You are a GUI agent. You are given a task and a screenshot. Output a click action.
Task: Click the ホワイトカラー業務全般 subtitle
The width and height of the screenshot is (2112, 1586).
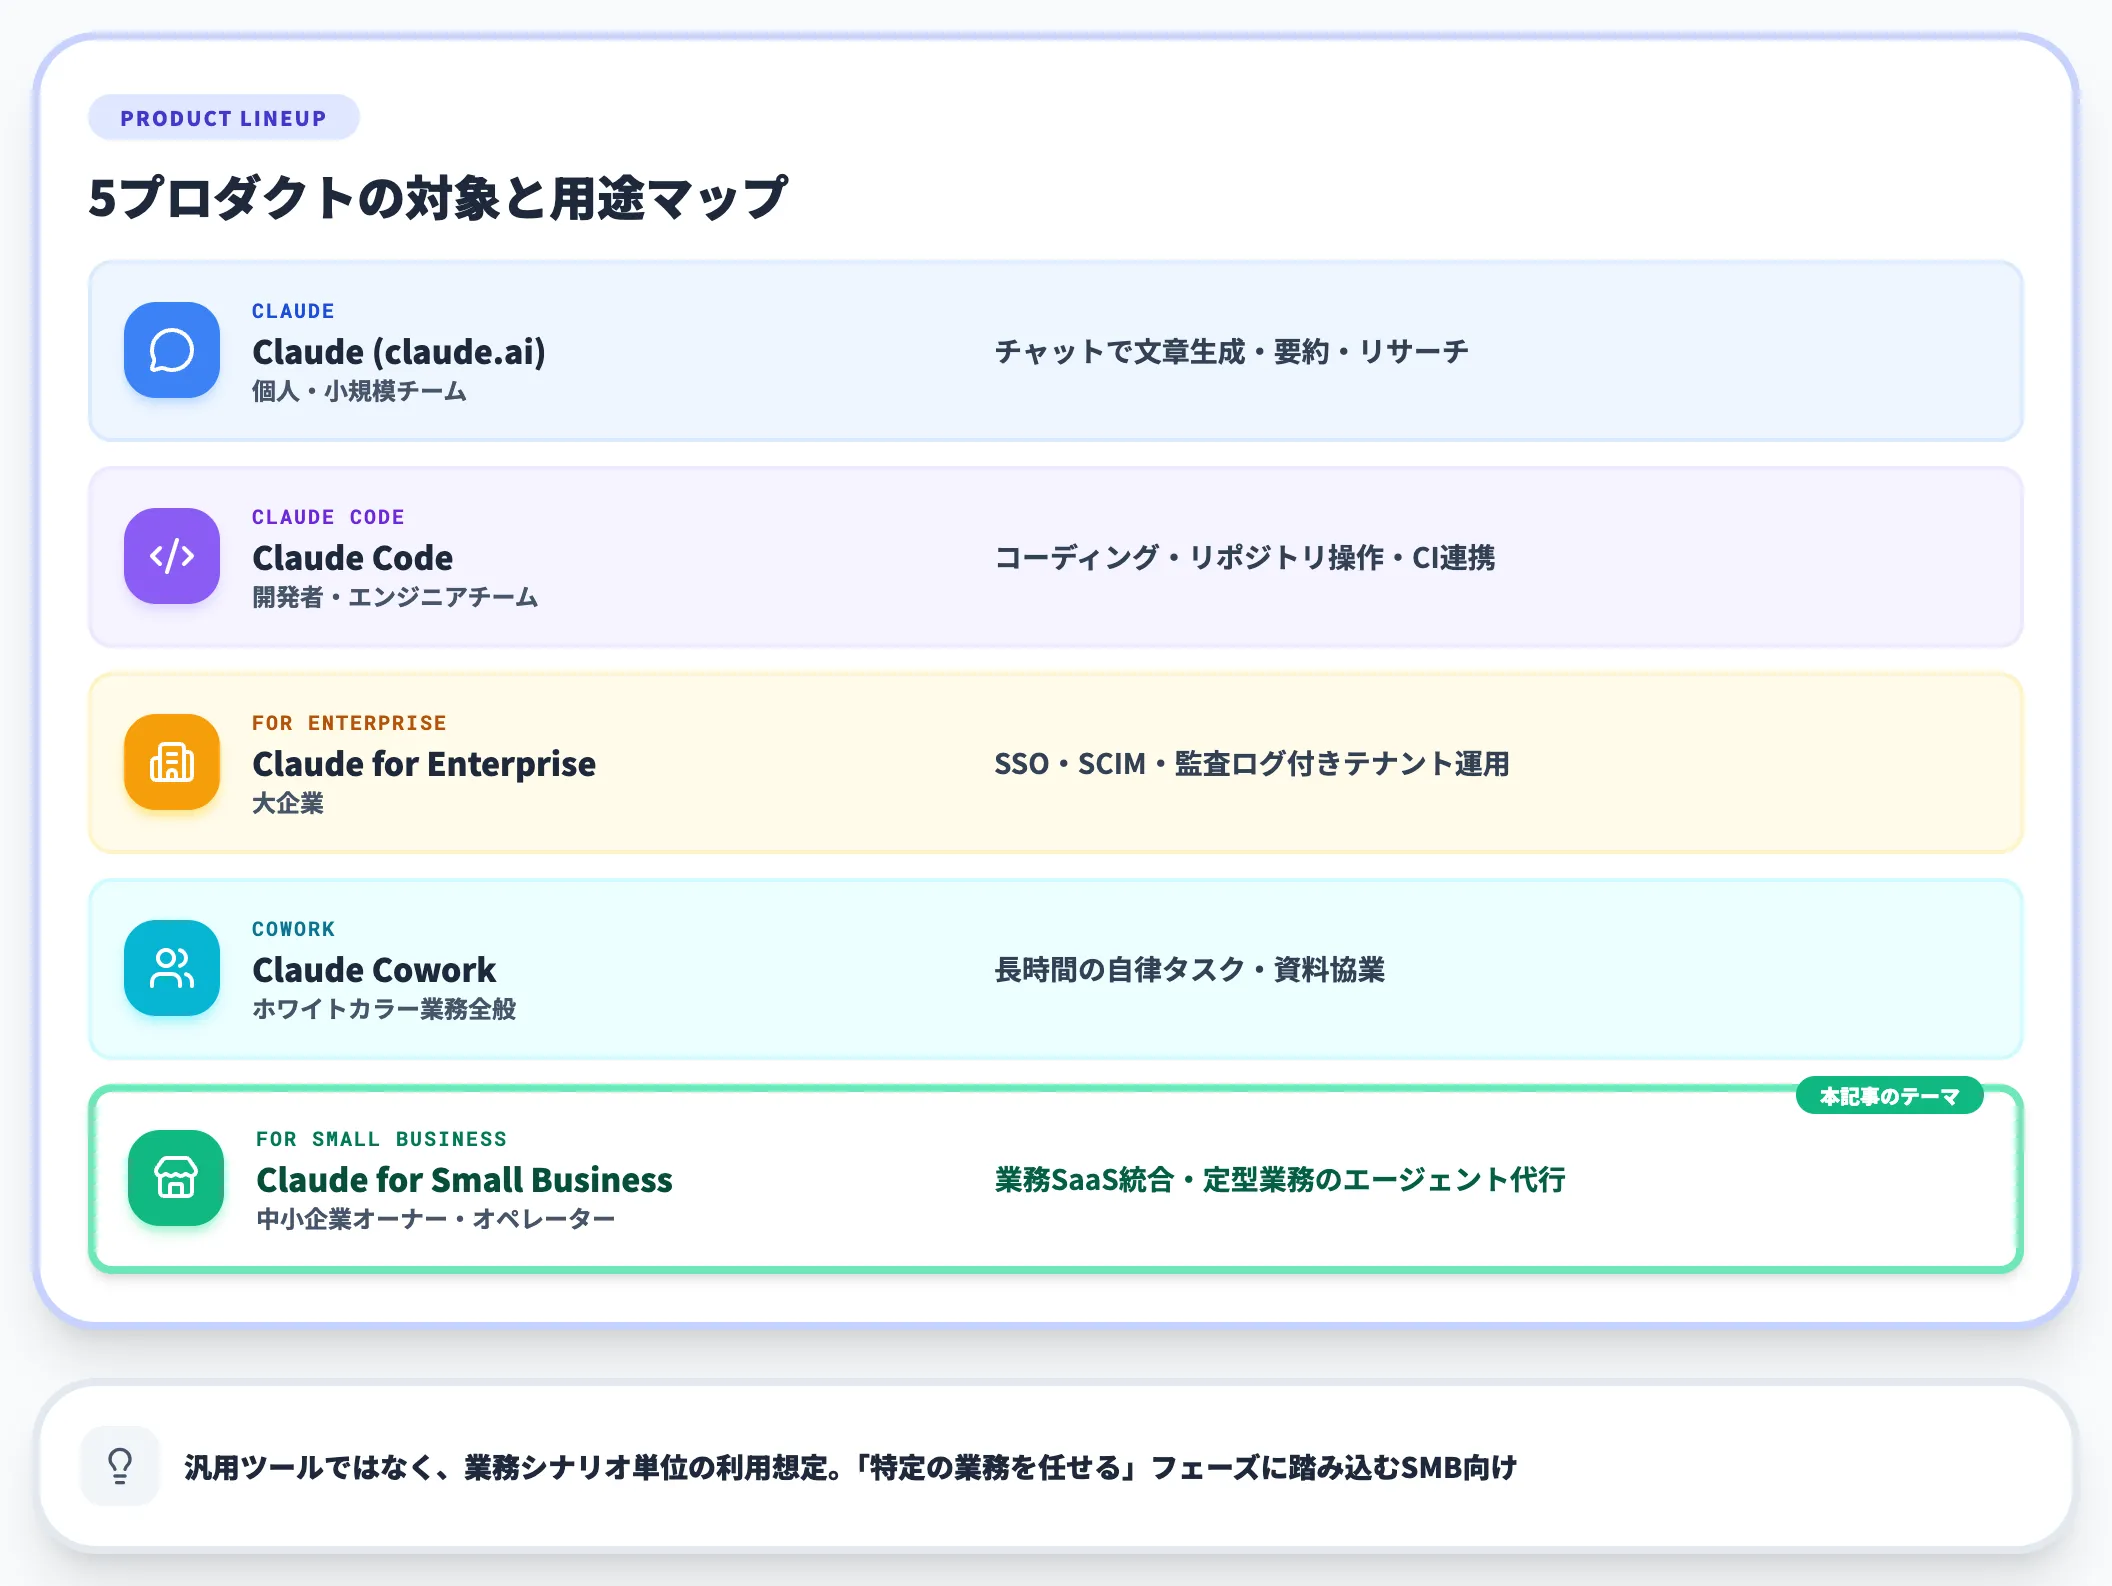pos(384,1009)
